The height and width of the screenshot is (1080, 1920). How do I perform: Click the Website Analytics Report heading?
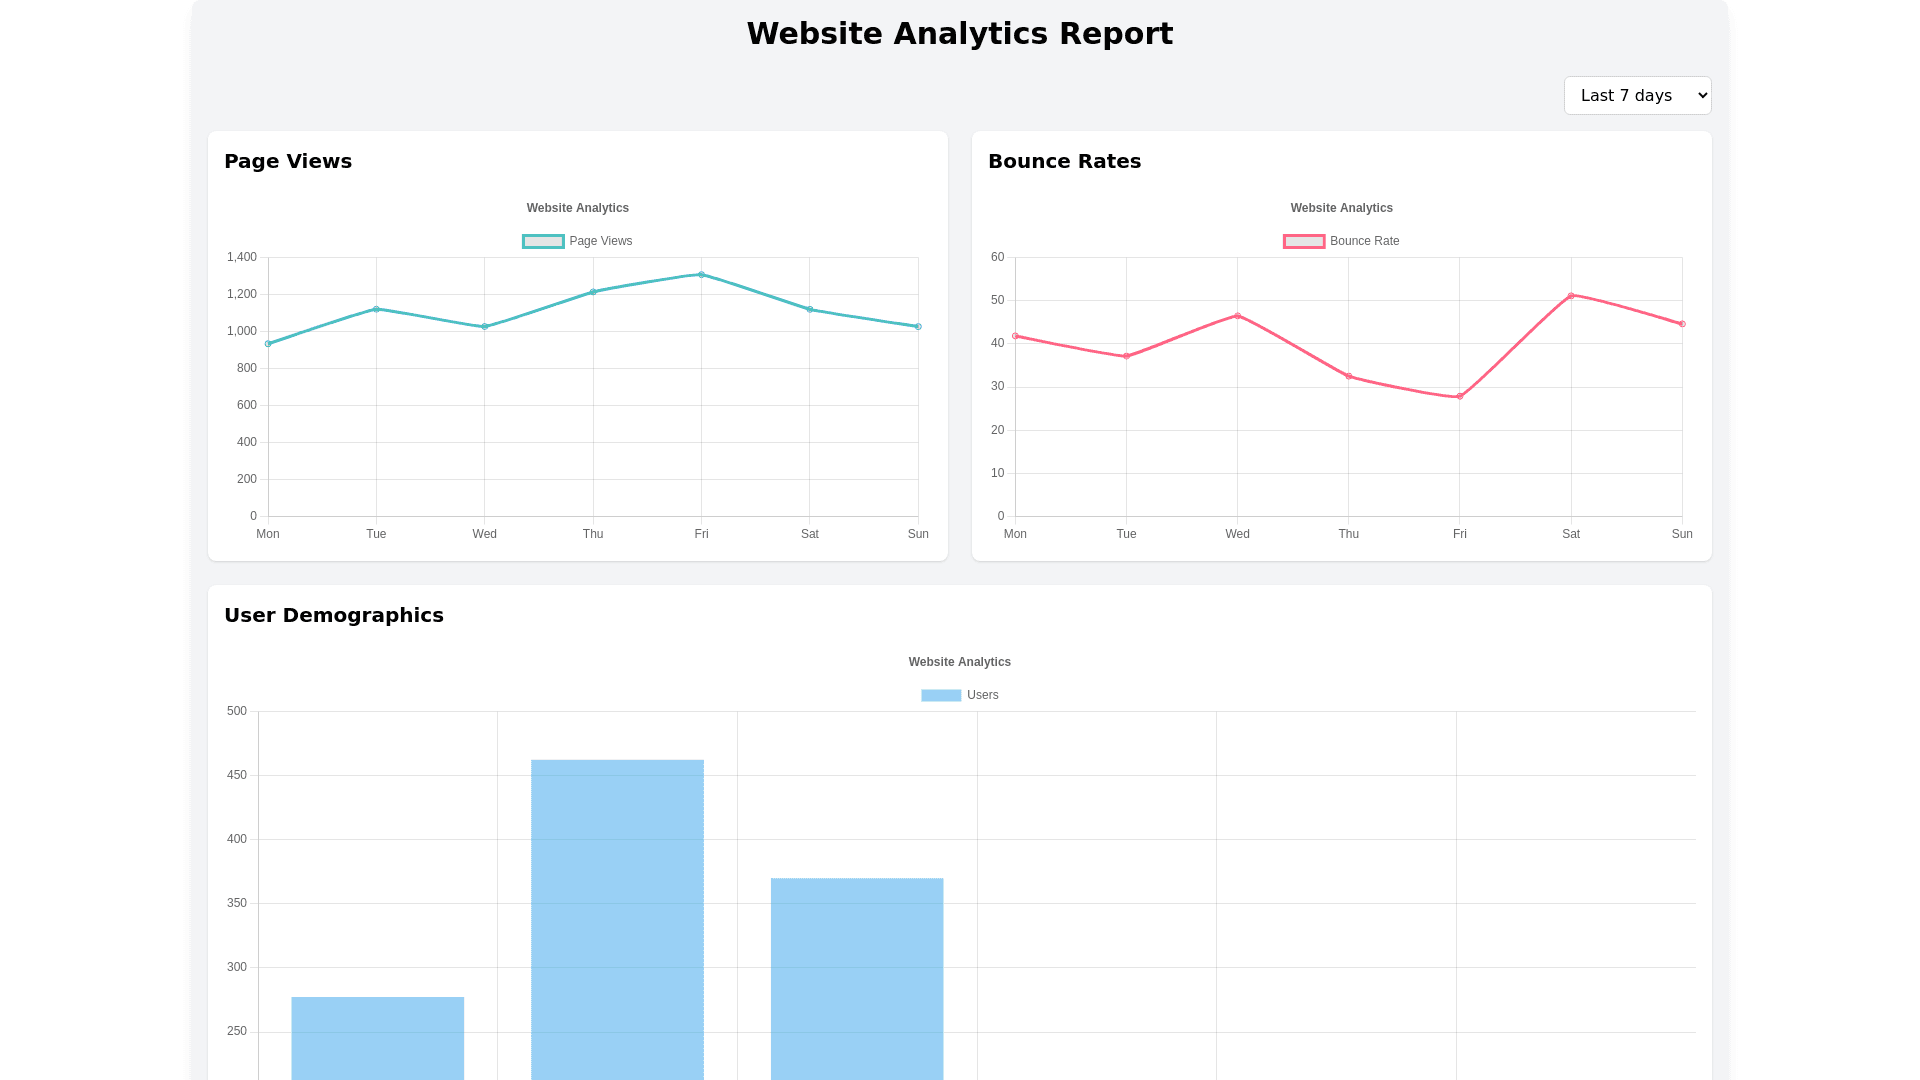959,34
